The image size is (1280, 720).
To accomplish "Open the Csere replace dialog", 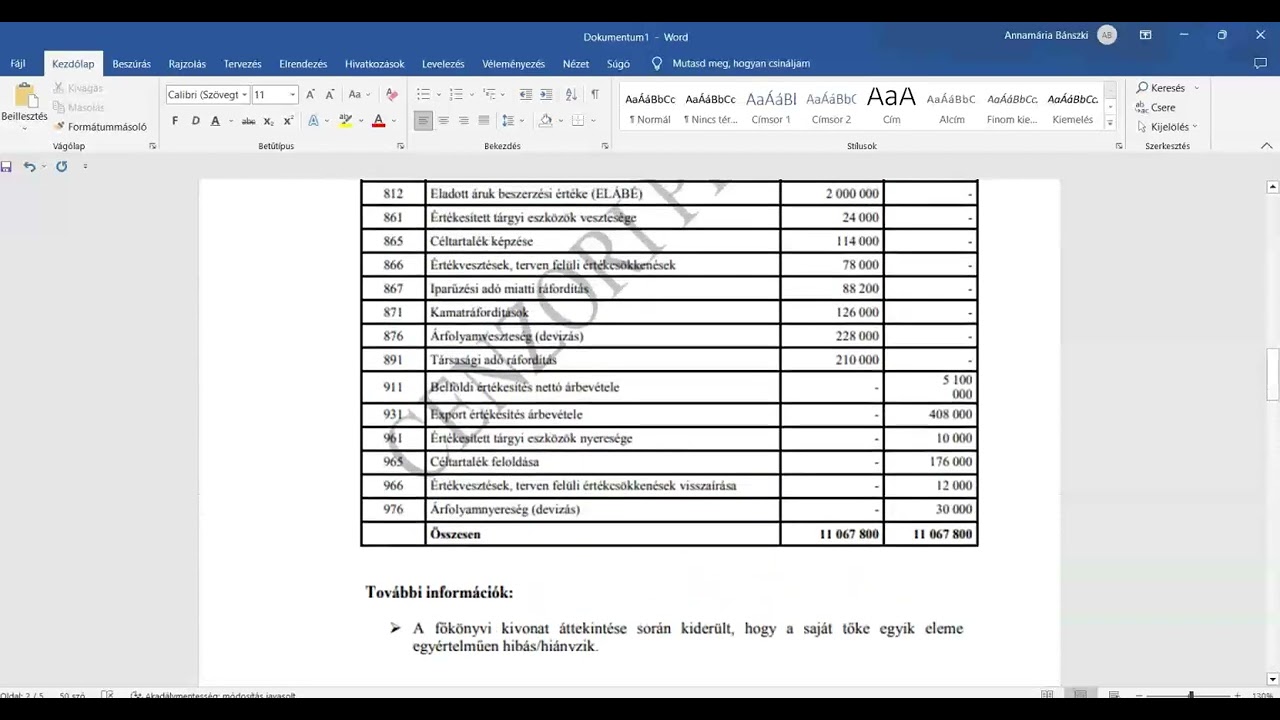I will [x=1156, y=107].
